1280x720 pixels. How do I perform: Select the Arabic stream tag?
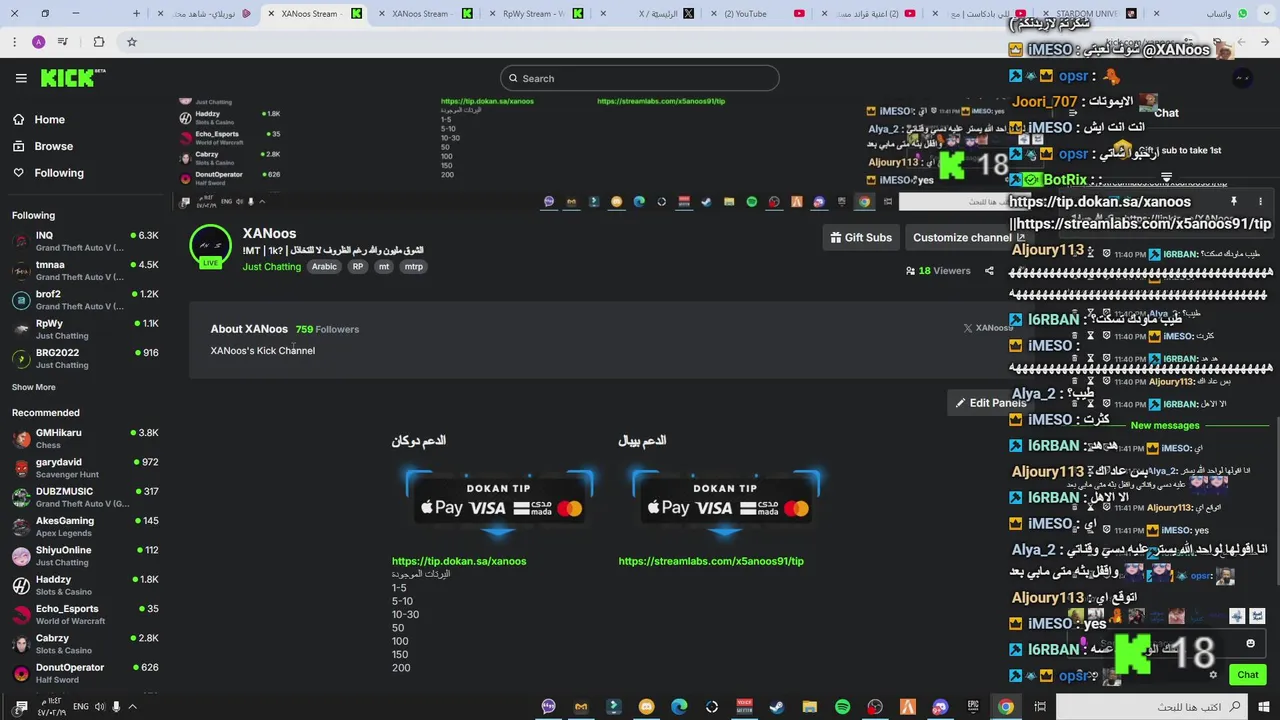pyautogui.click(x=324, y=267)
